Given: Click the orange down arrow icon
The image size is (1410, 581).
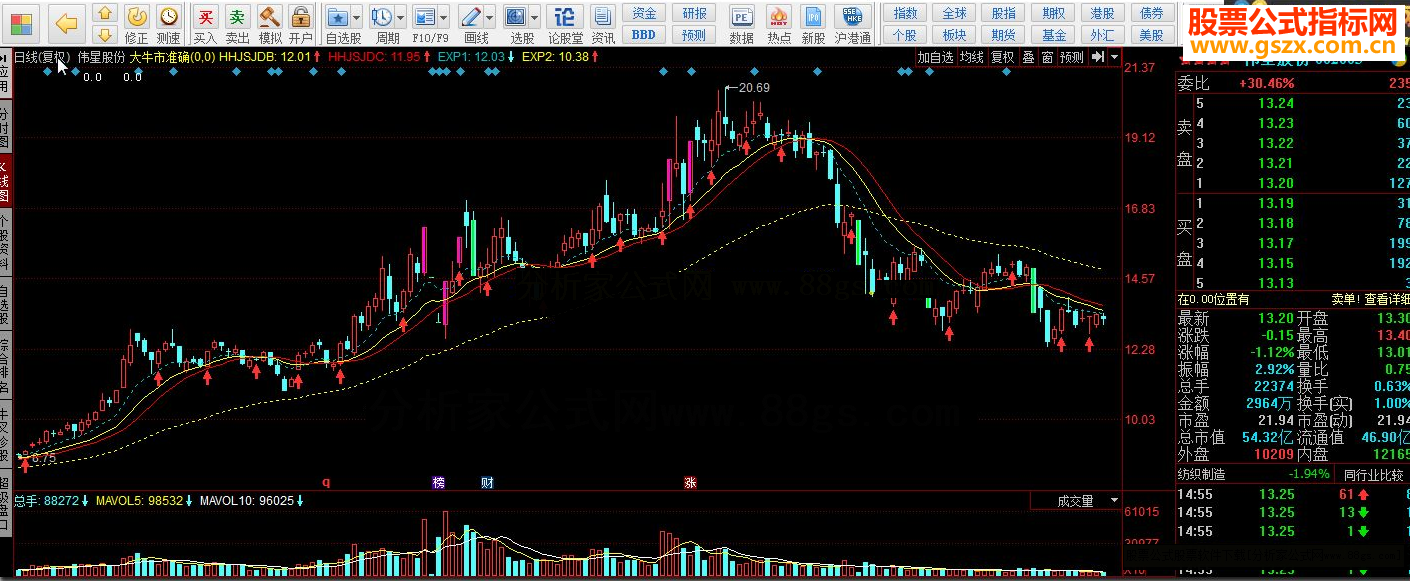Looking at the screenshot, I should coord(104,35).
